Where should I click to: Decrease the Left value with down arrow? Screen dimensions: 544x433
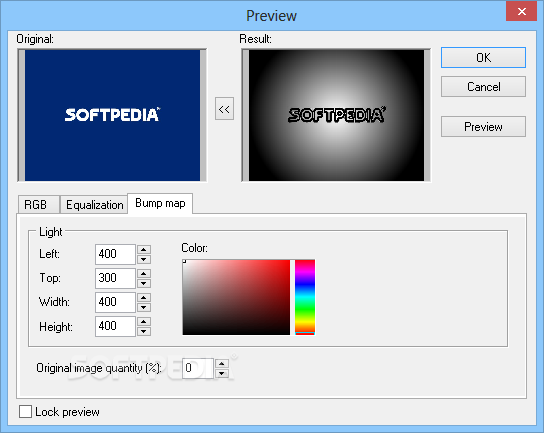[144, 259]
